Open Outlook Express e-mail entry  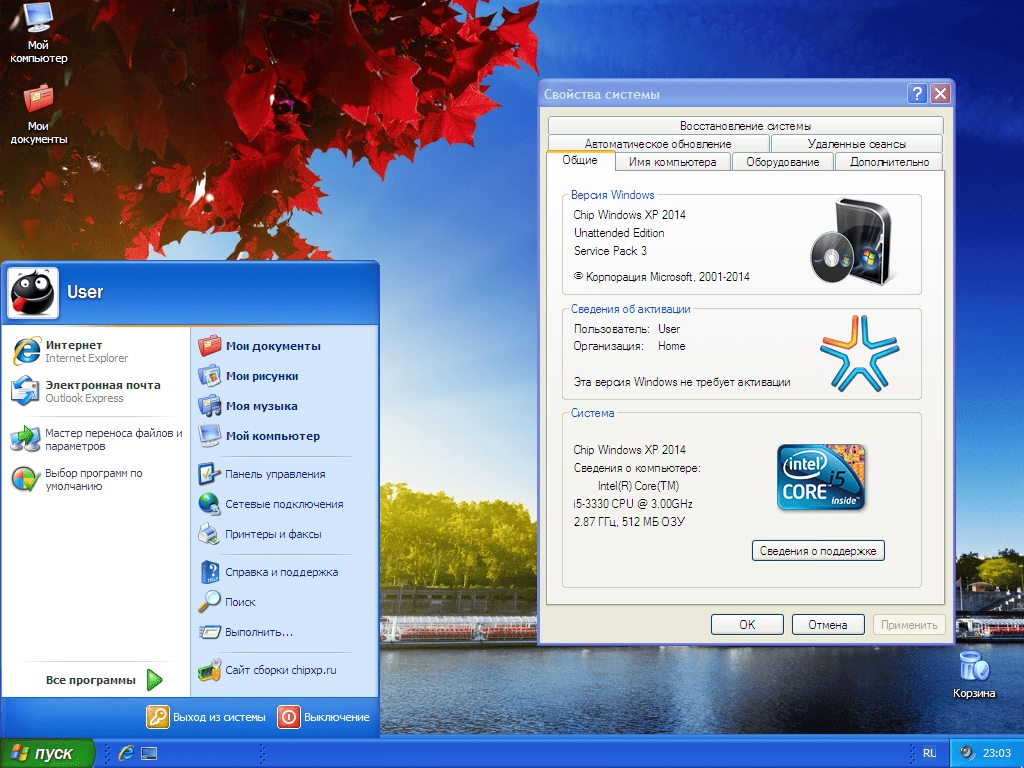[86, 391]
